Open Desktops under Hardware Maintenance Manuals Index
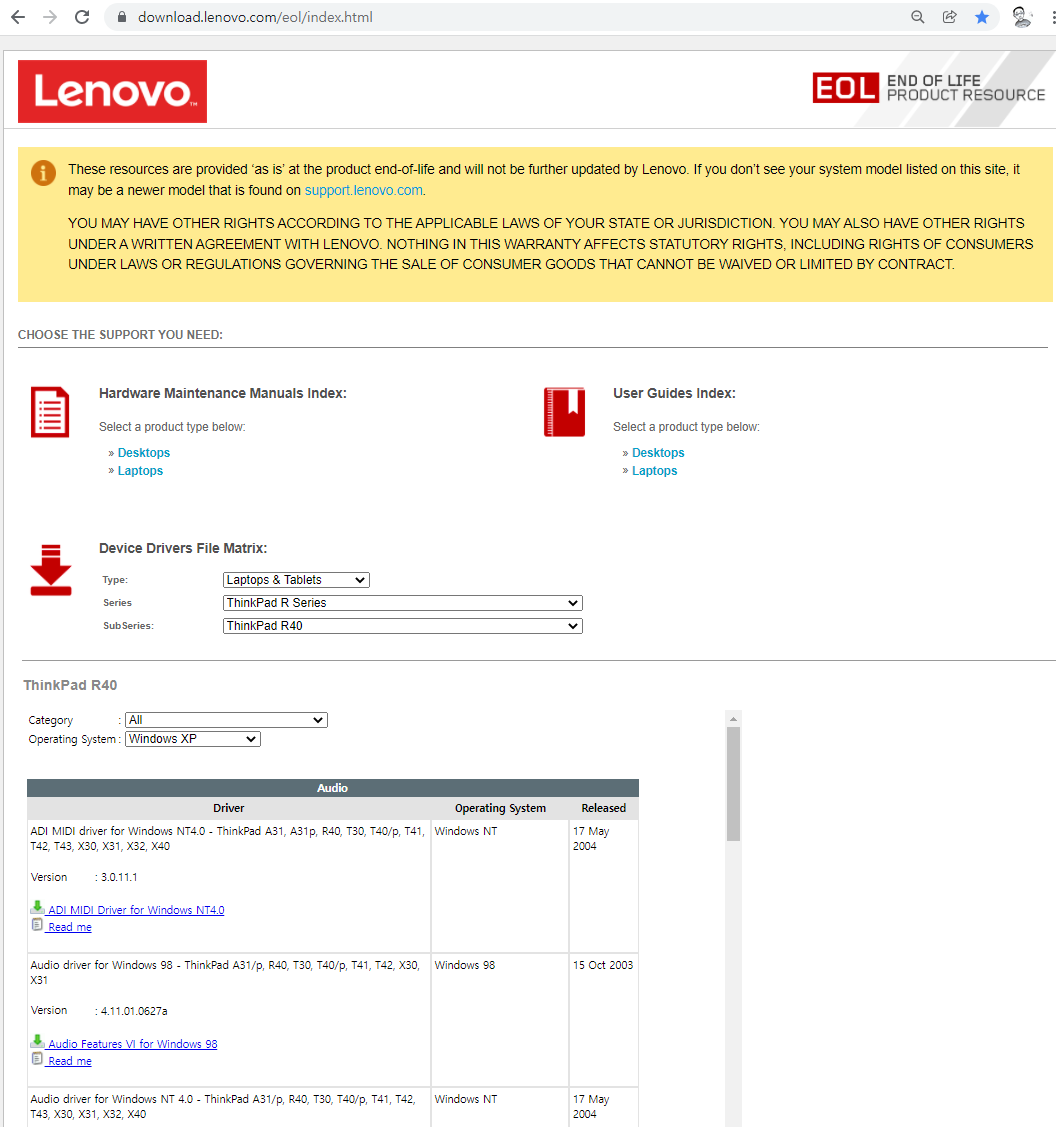The height and width of the screenshot is (1127, 1056). pos(144,453)
